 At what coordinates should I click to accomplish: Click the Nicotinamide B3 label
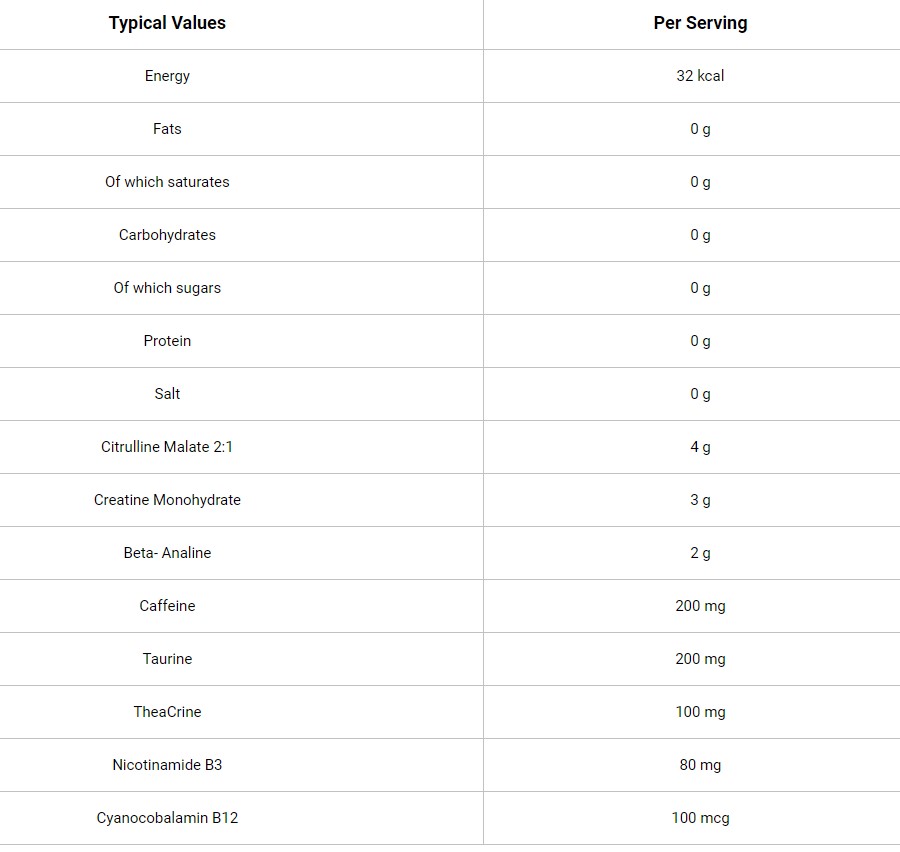[x=167, y=765]
